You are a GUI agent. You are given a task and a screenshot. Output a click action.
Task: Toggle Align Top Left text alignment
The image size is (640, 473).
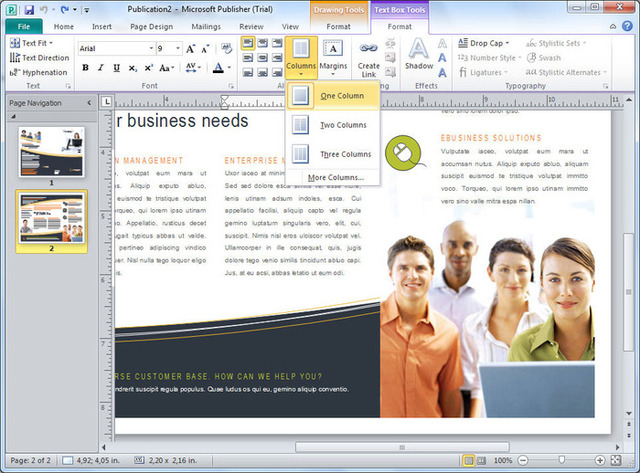[248, 43]
